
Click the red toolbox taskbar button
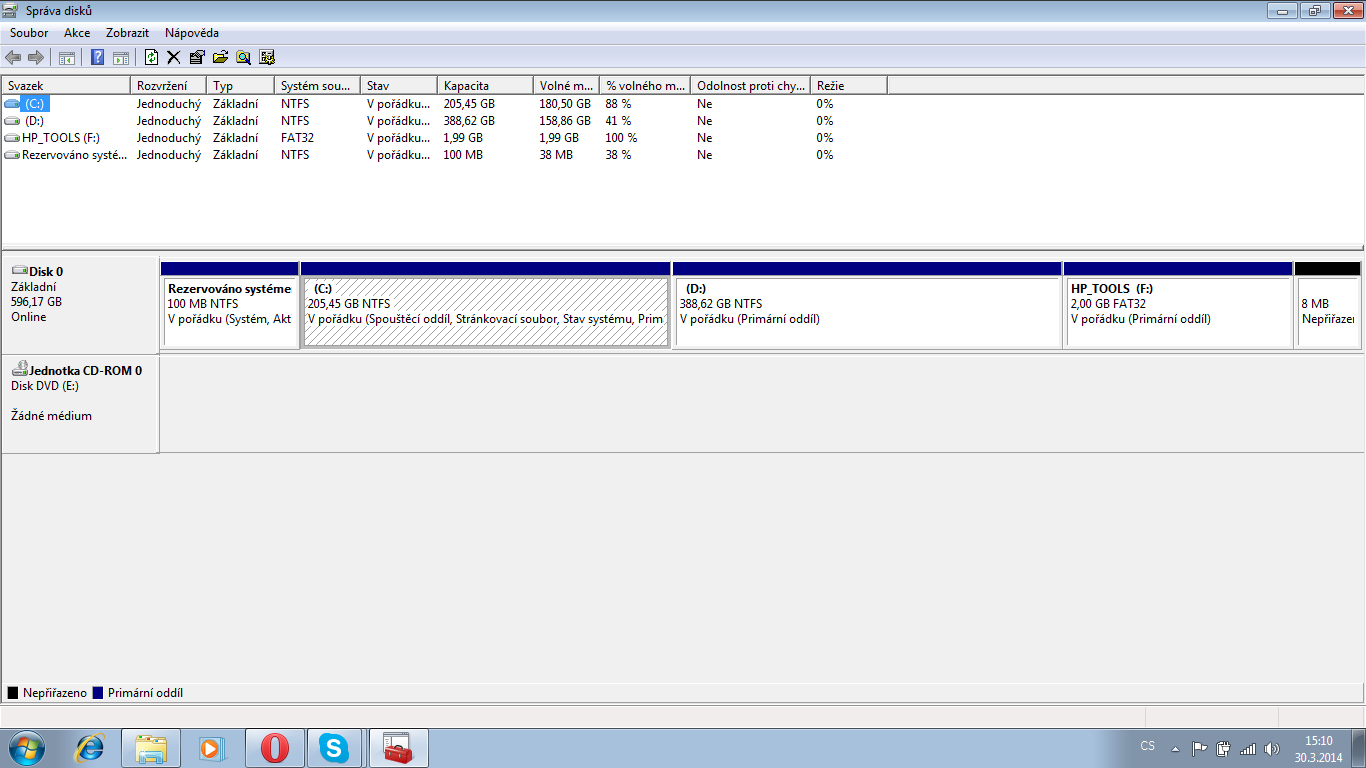pyautogui.click(x=399, y=747)
